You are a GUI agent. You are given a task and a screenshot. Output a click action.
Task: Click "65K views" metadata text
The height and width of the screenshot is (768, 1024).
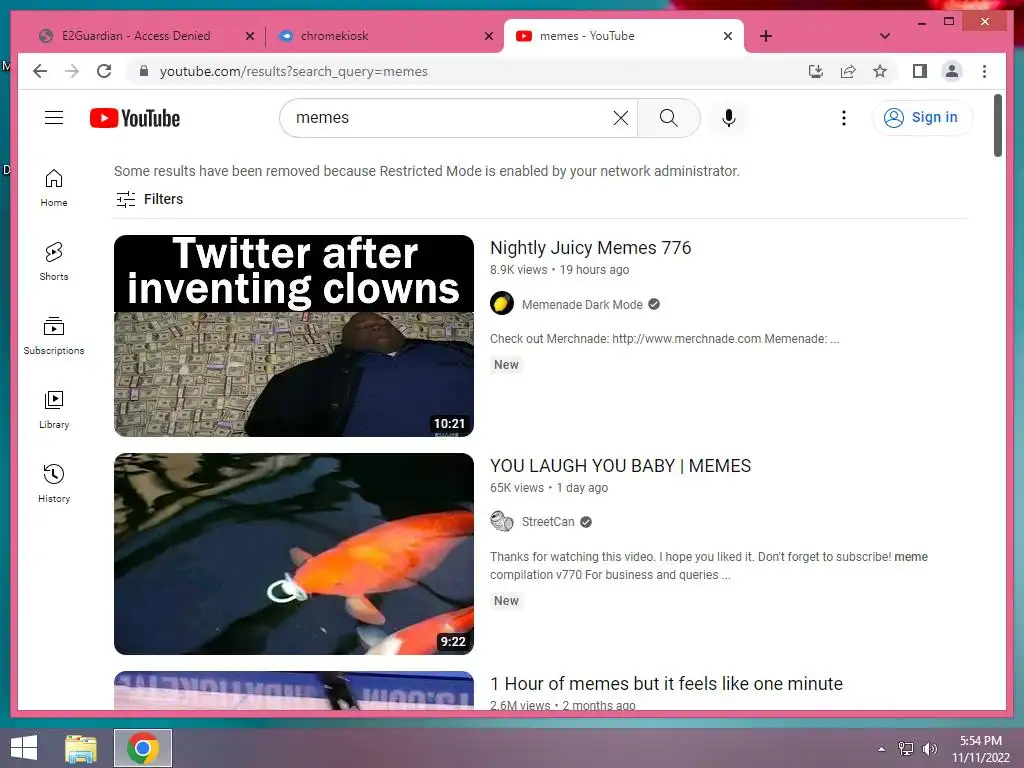click(517, 488)
